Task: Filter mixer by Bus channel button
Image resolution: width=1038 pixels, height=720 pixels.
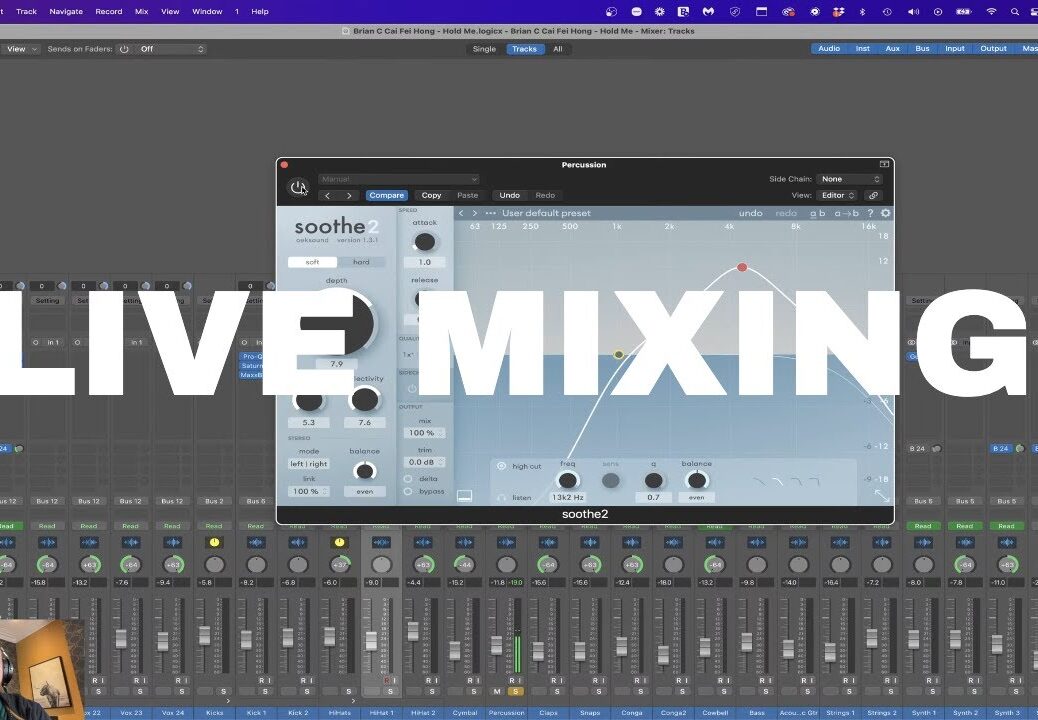Action: (922, 48)
